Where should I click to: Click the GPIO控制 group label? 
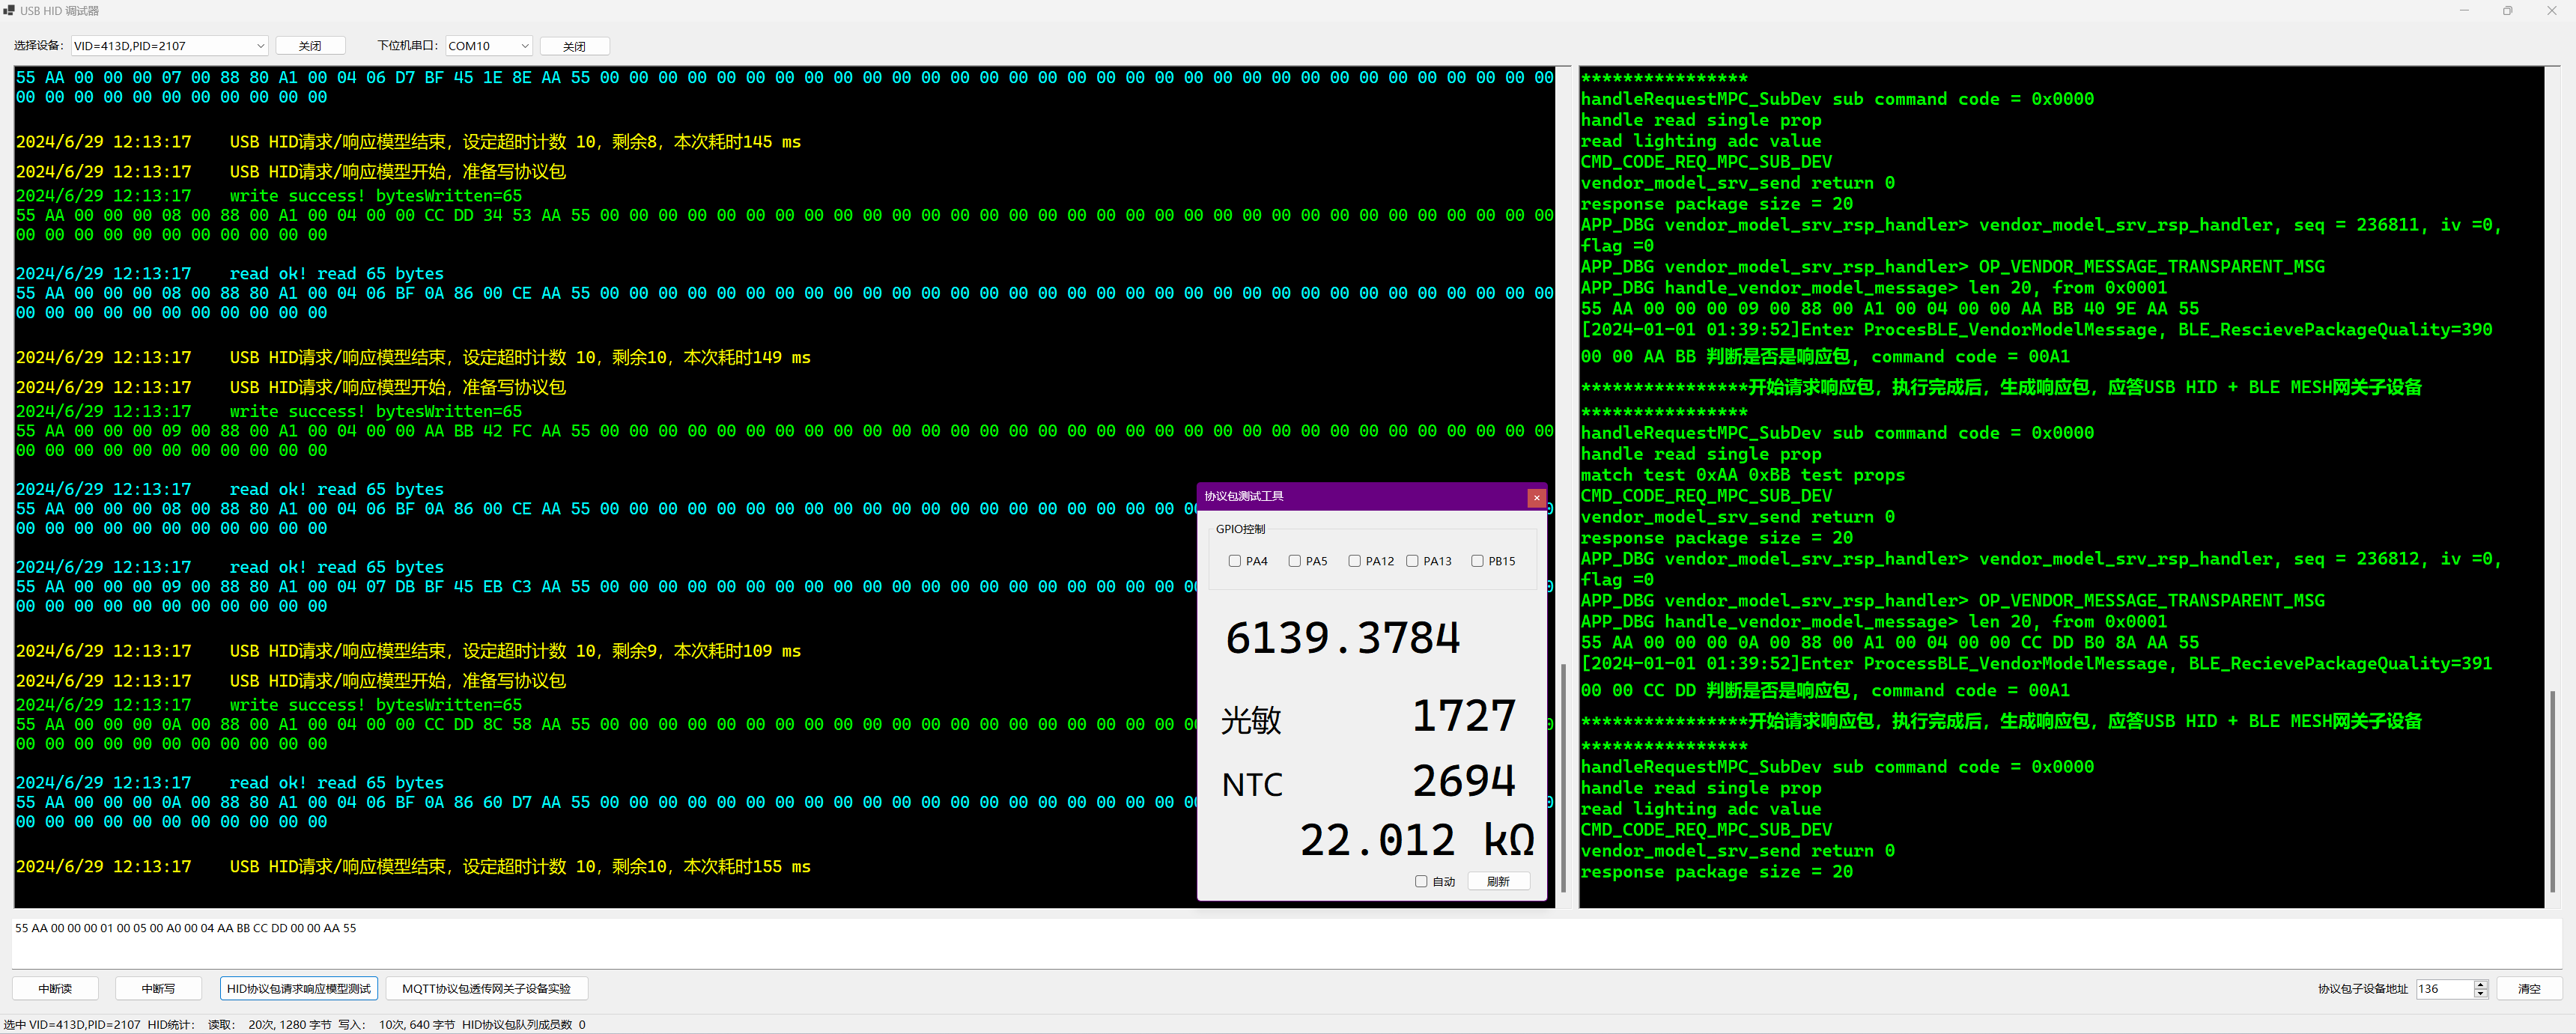(1240, 529)
